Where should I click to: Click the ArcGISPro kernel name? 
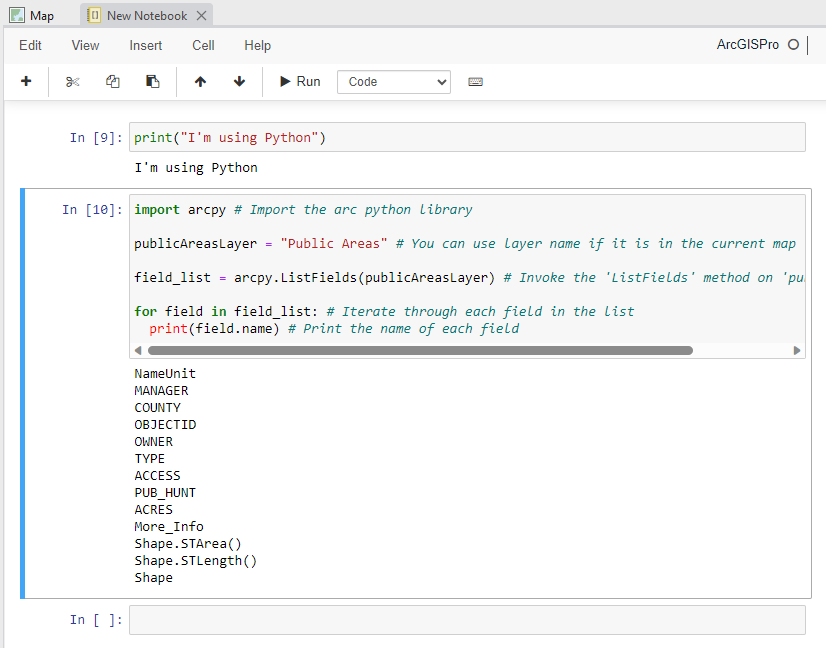coord(748,45)
